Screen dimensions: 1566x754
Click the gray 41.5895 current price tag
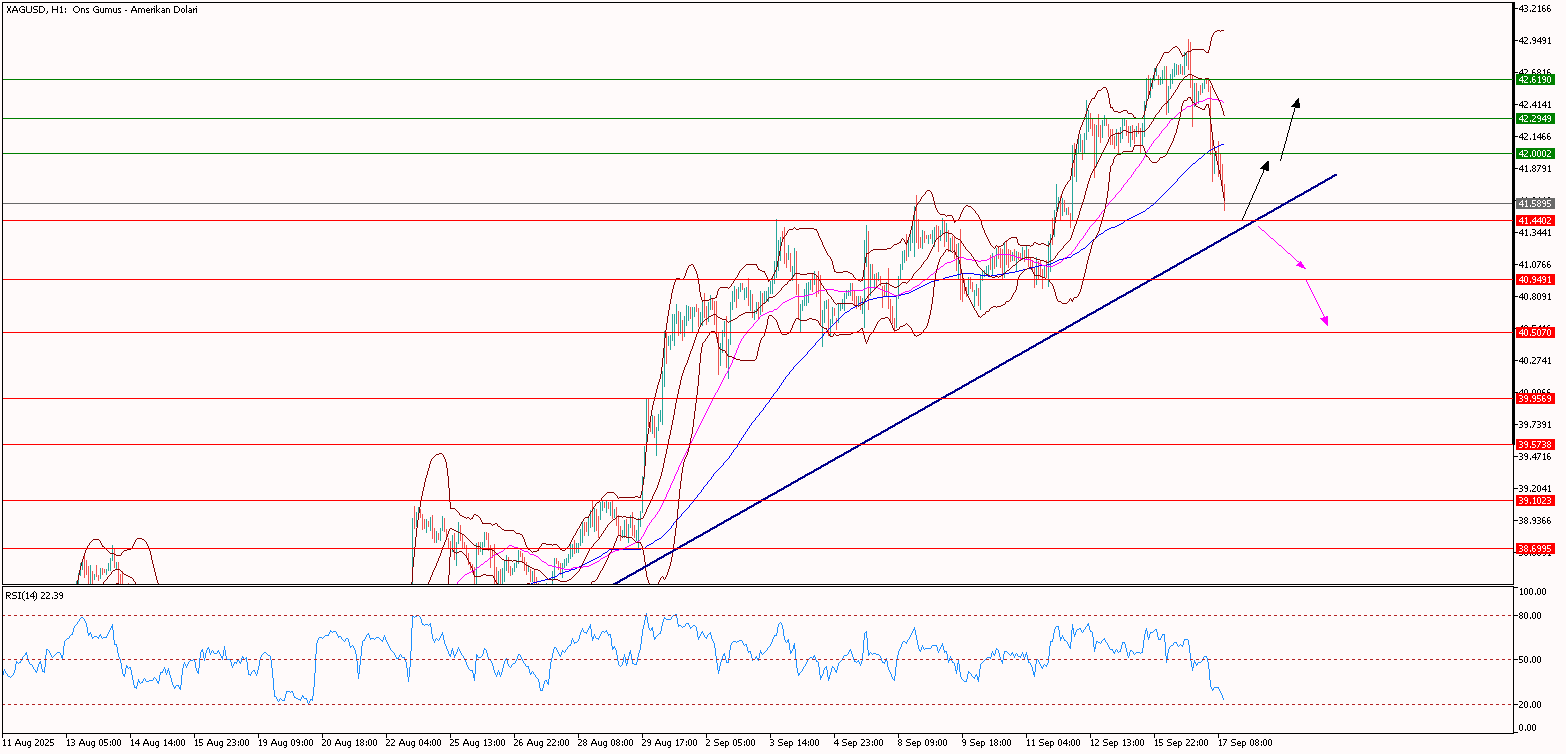point(1534,203)
